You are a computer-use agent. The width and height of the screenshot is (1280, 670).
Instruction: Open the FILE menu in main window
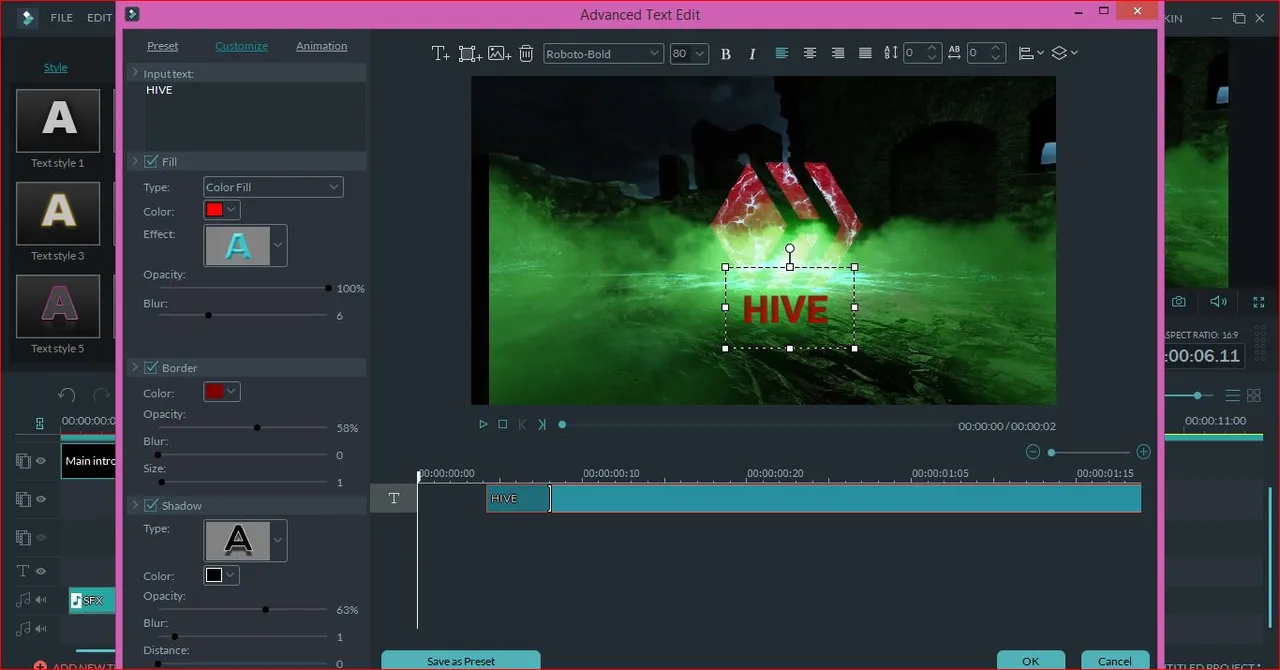tap(62, 18)
